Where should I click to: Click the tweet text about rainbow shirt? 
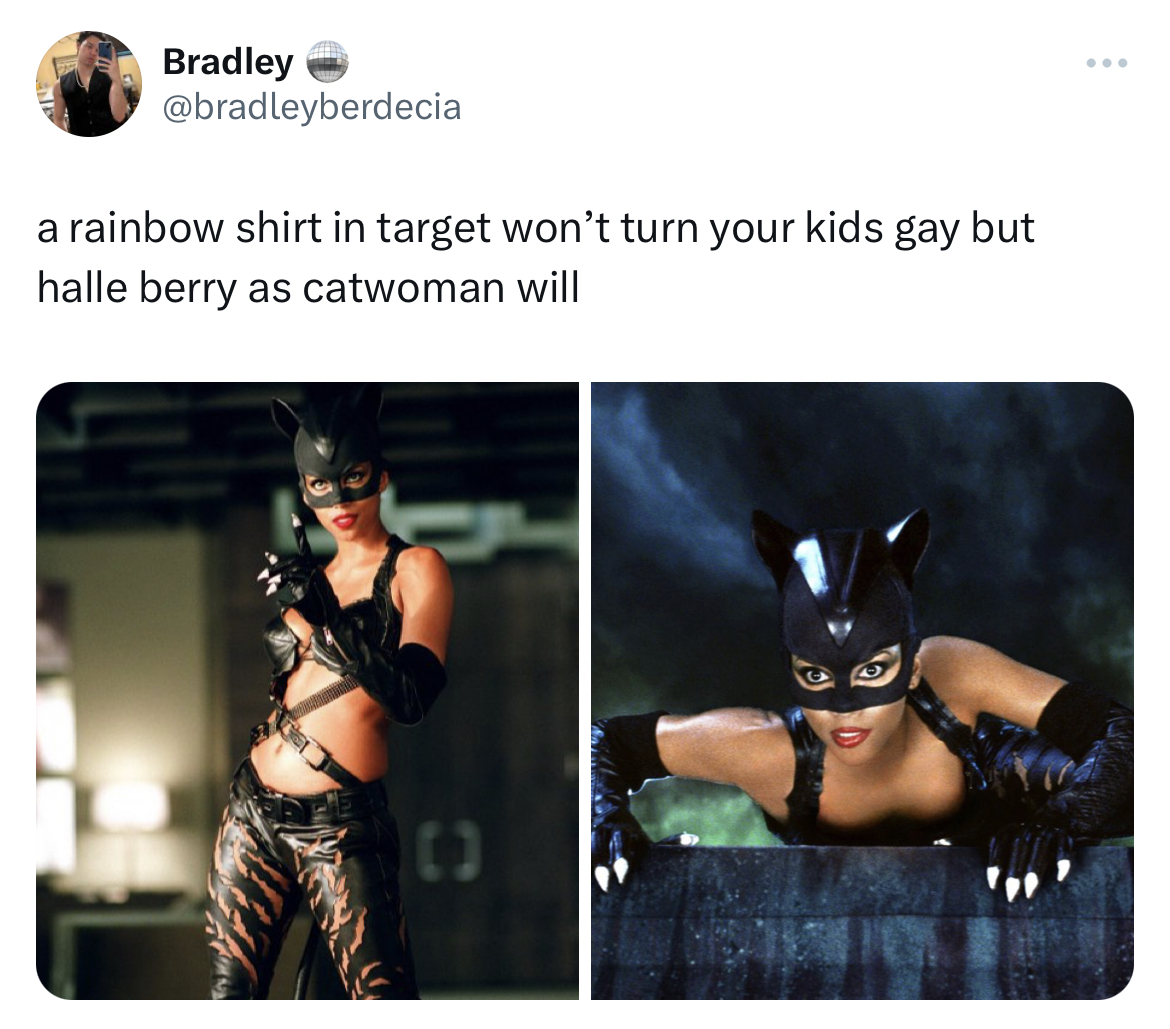click(x=535, y=257)
